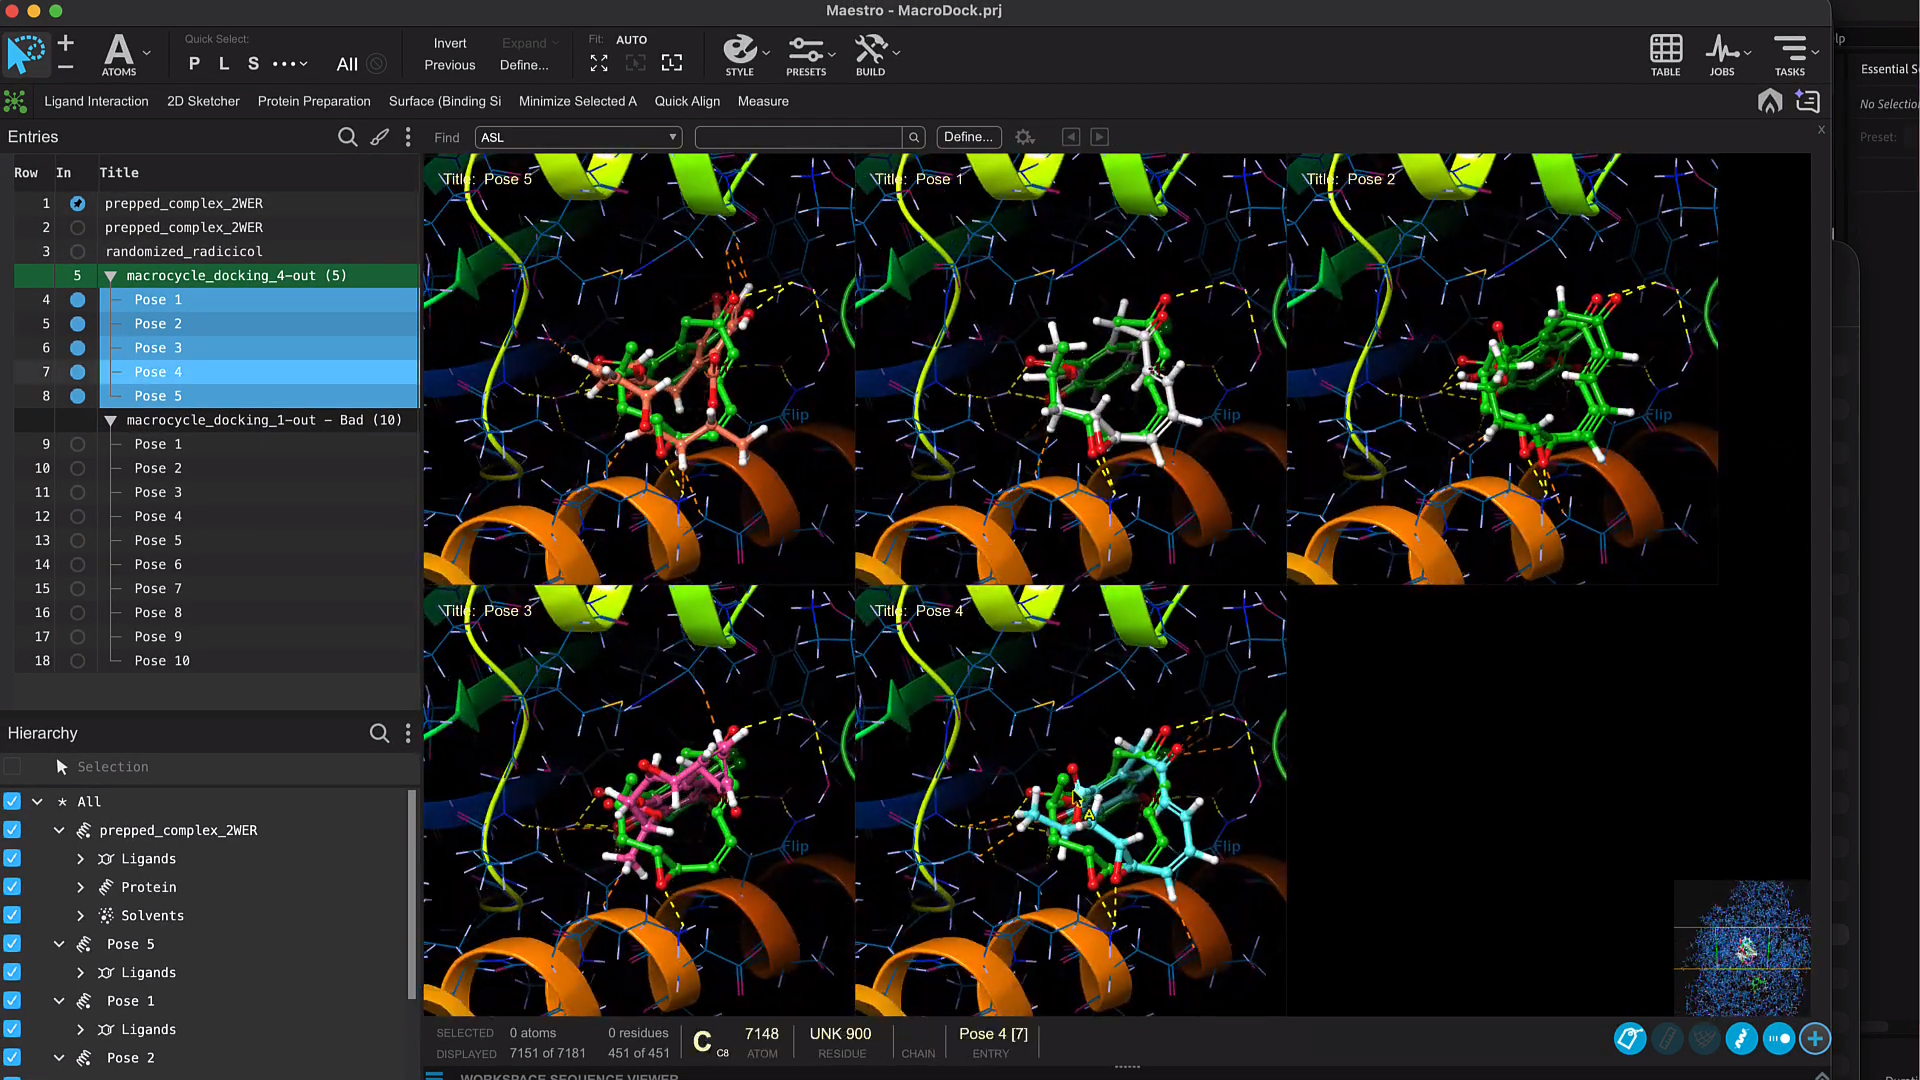Viewport: 1920px width, 1080px height.
Task: Click the Define... button beside Find field
Action: tap(968, 137)
